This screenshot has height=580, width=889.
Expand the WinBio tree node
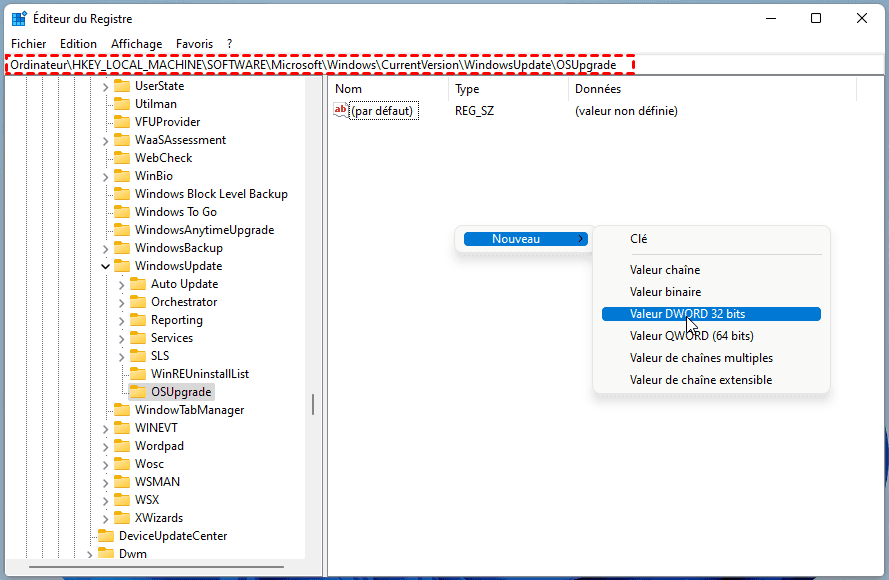pyautogui.click(x=105, y=177)
